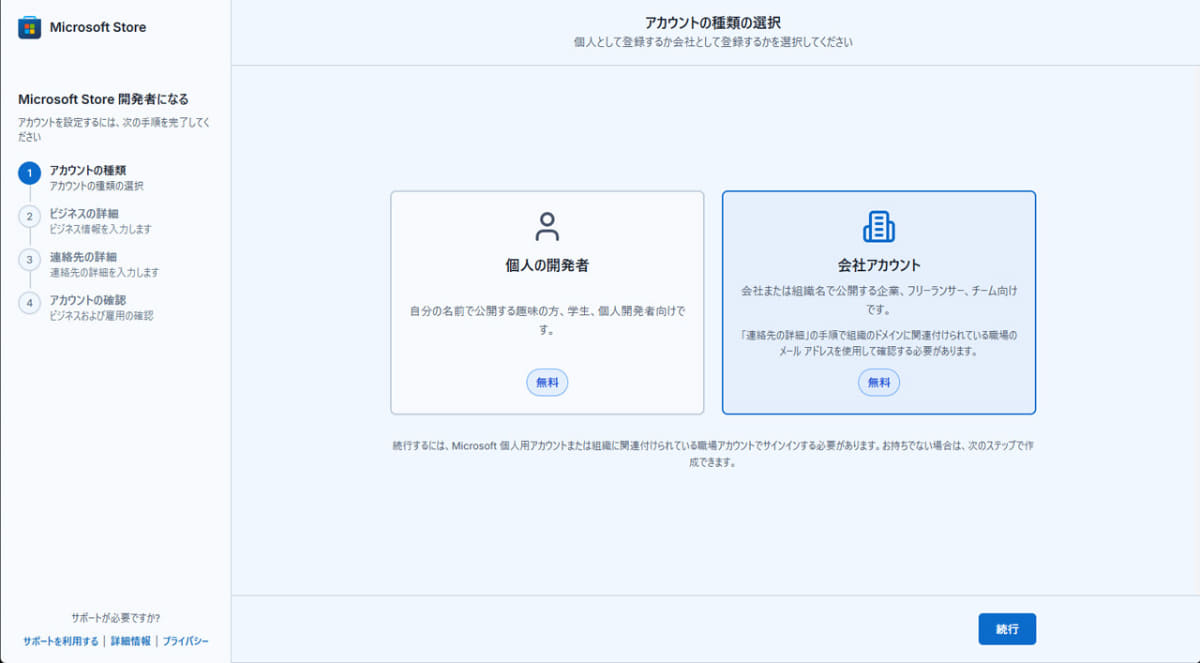Click the 続行するには sign-in note text
1200x663 pixels.
point(714,454)
